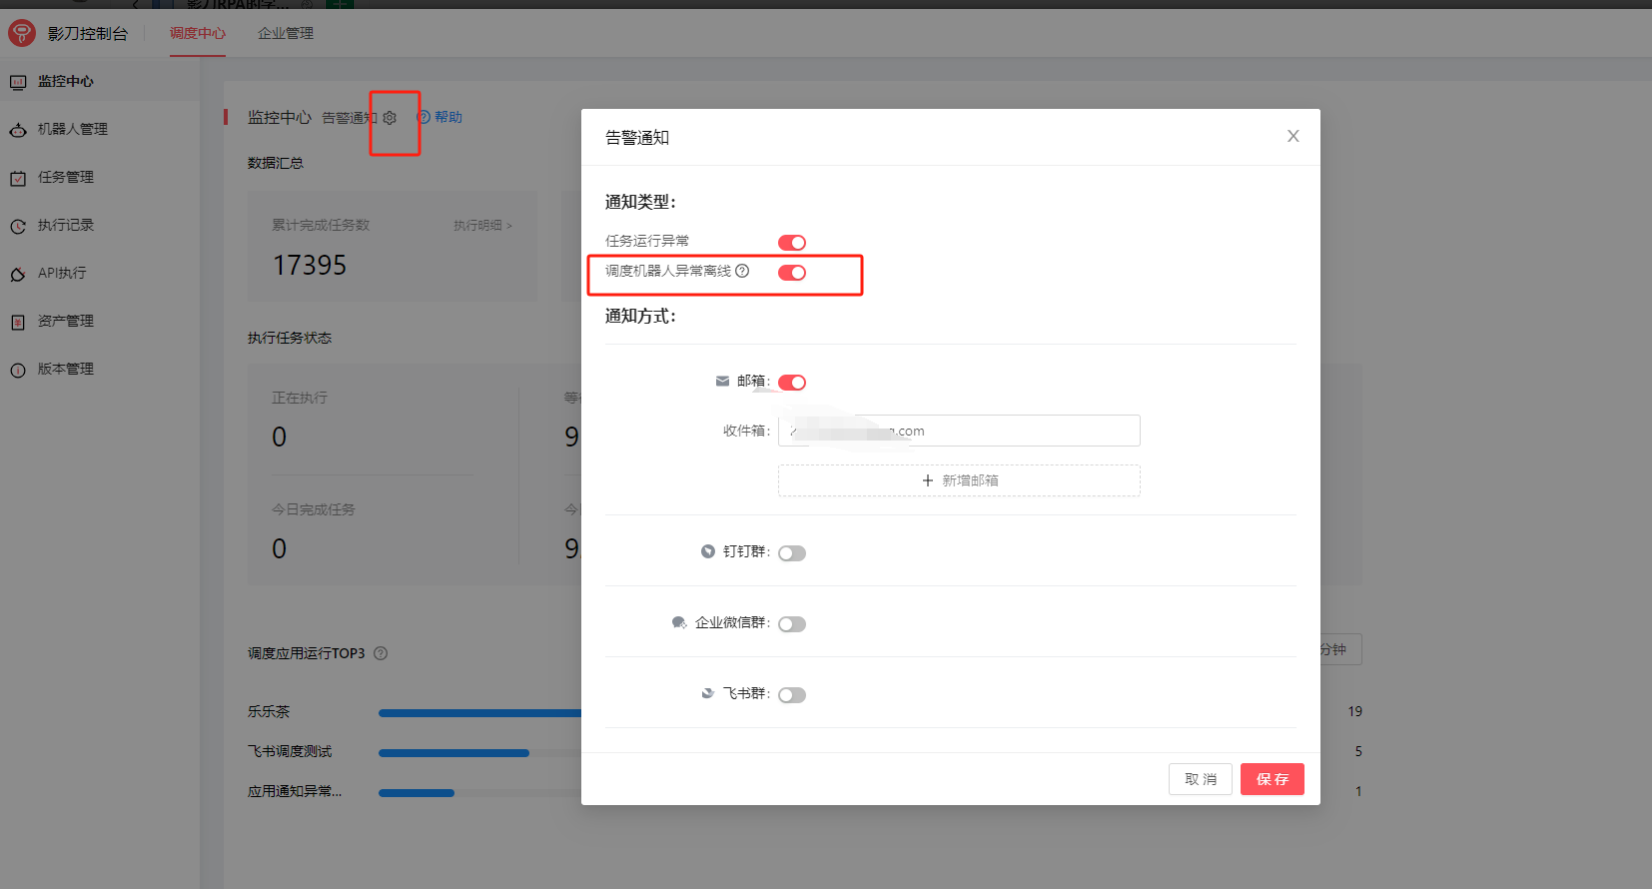
Task: Click the 飞书群 Feishu icon
Action: click(708, 693)
